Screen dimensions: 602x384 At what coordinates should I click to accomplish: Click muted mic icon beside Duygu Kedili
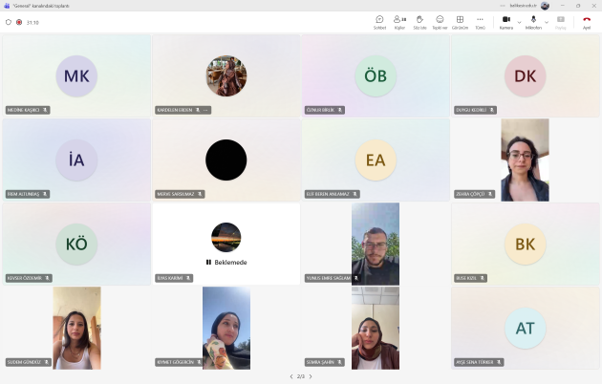492,110
